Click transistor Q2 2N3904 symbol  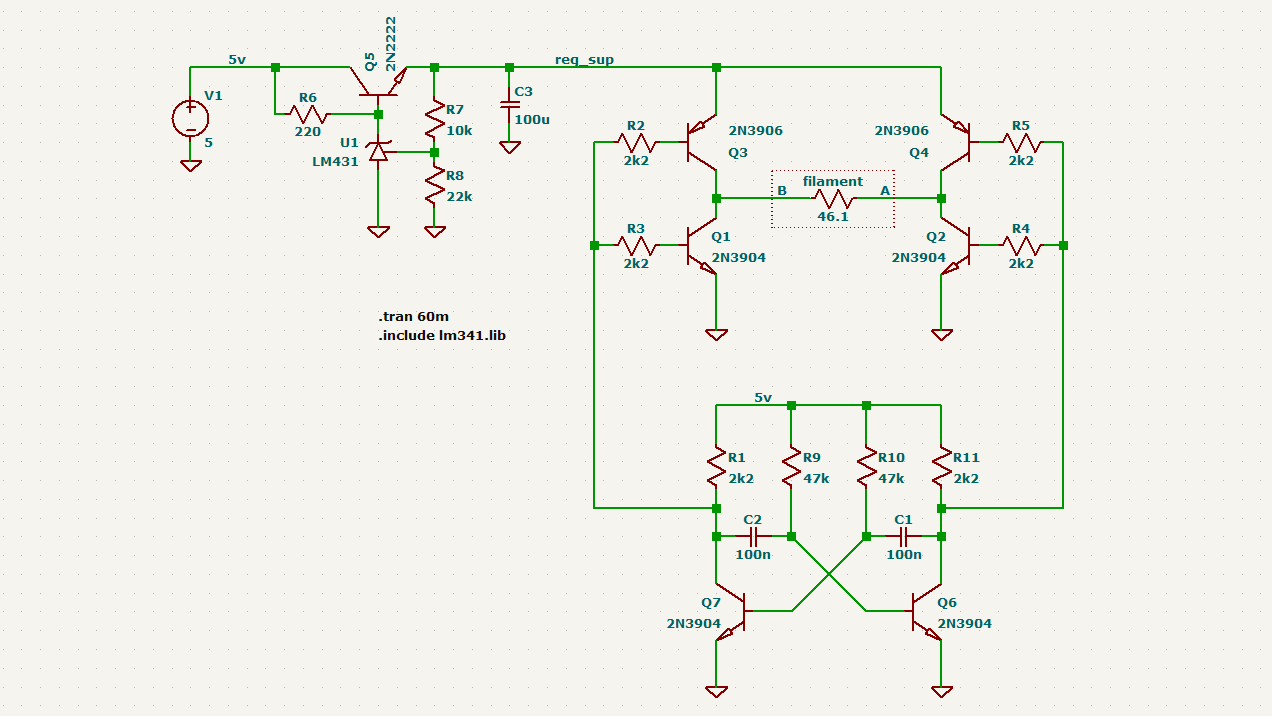[x=954, y=245]
